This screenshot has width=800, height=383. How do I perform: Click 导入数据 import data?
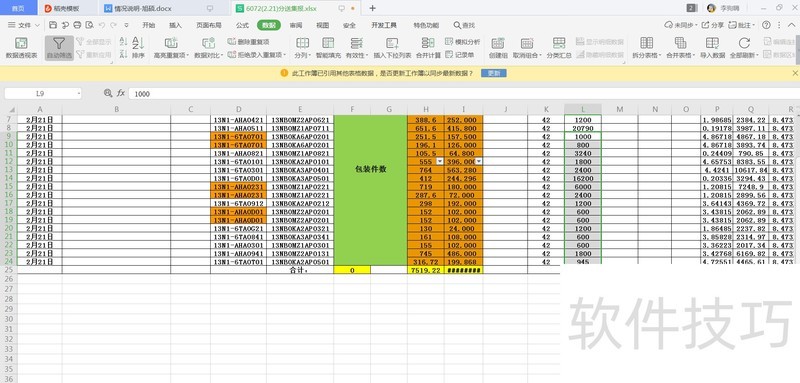tap(712, 48)
